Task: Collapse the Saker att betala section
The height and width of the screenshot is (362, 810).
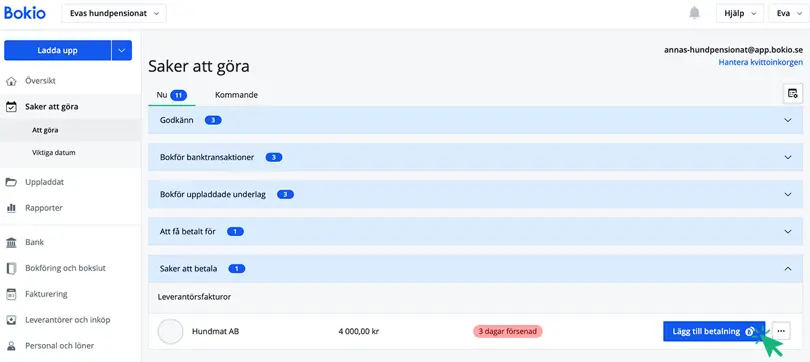Action: click(x=475, y=269)
